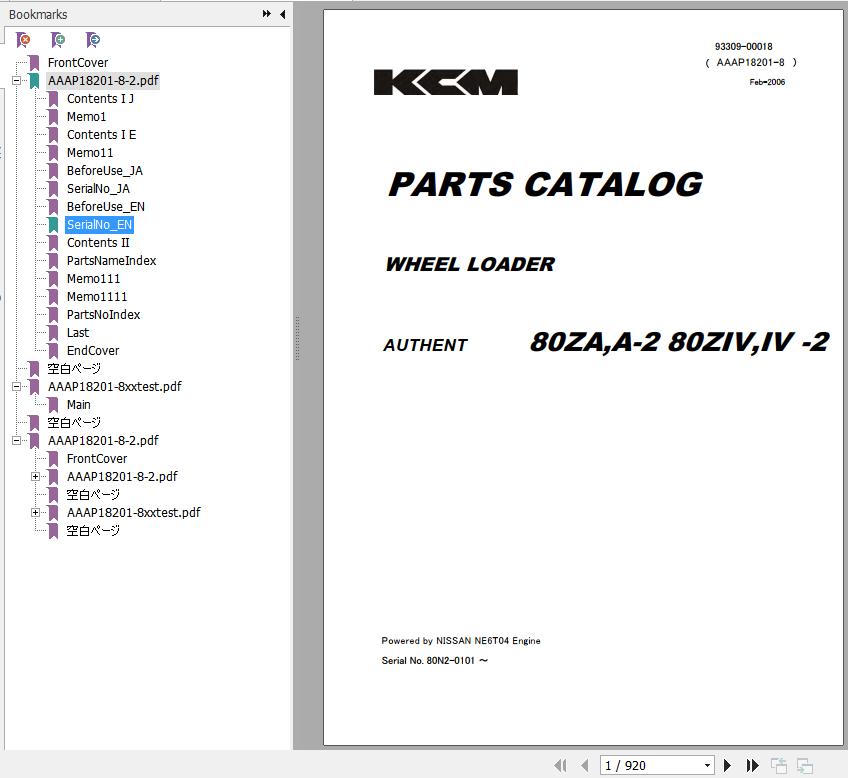Open the Main bookmark
This screenshot has width=848, height=778.
pyautogui.click(x=78, y=405)
